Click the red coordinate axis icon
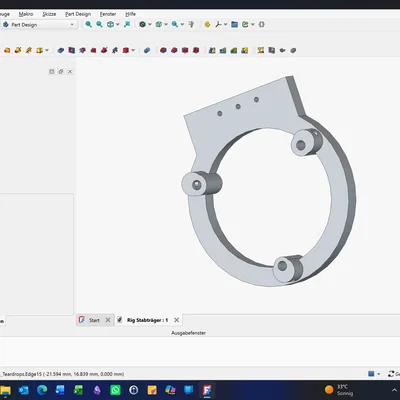Screen dimensions: 400x400 (x=218, y=24)
